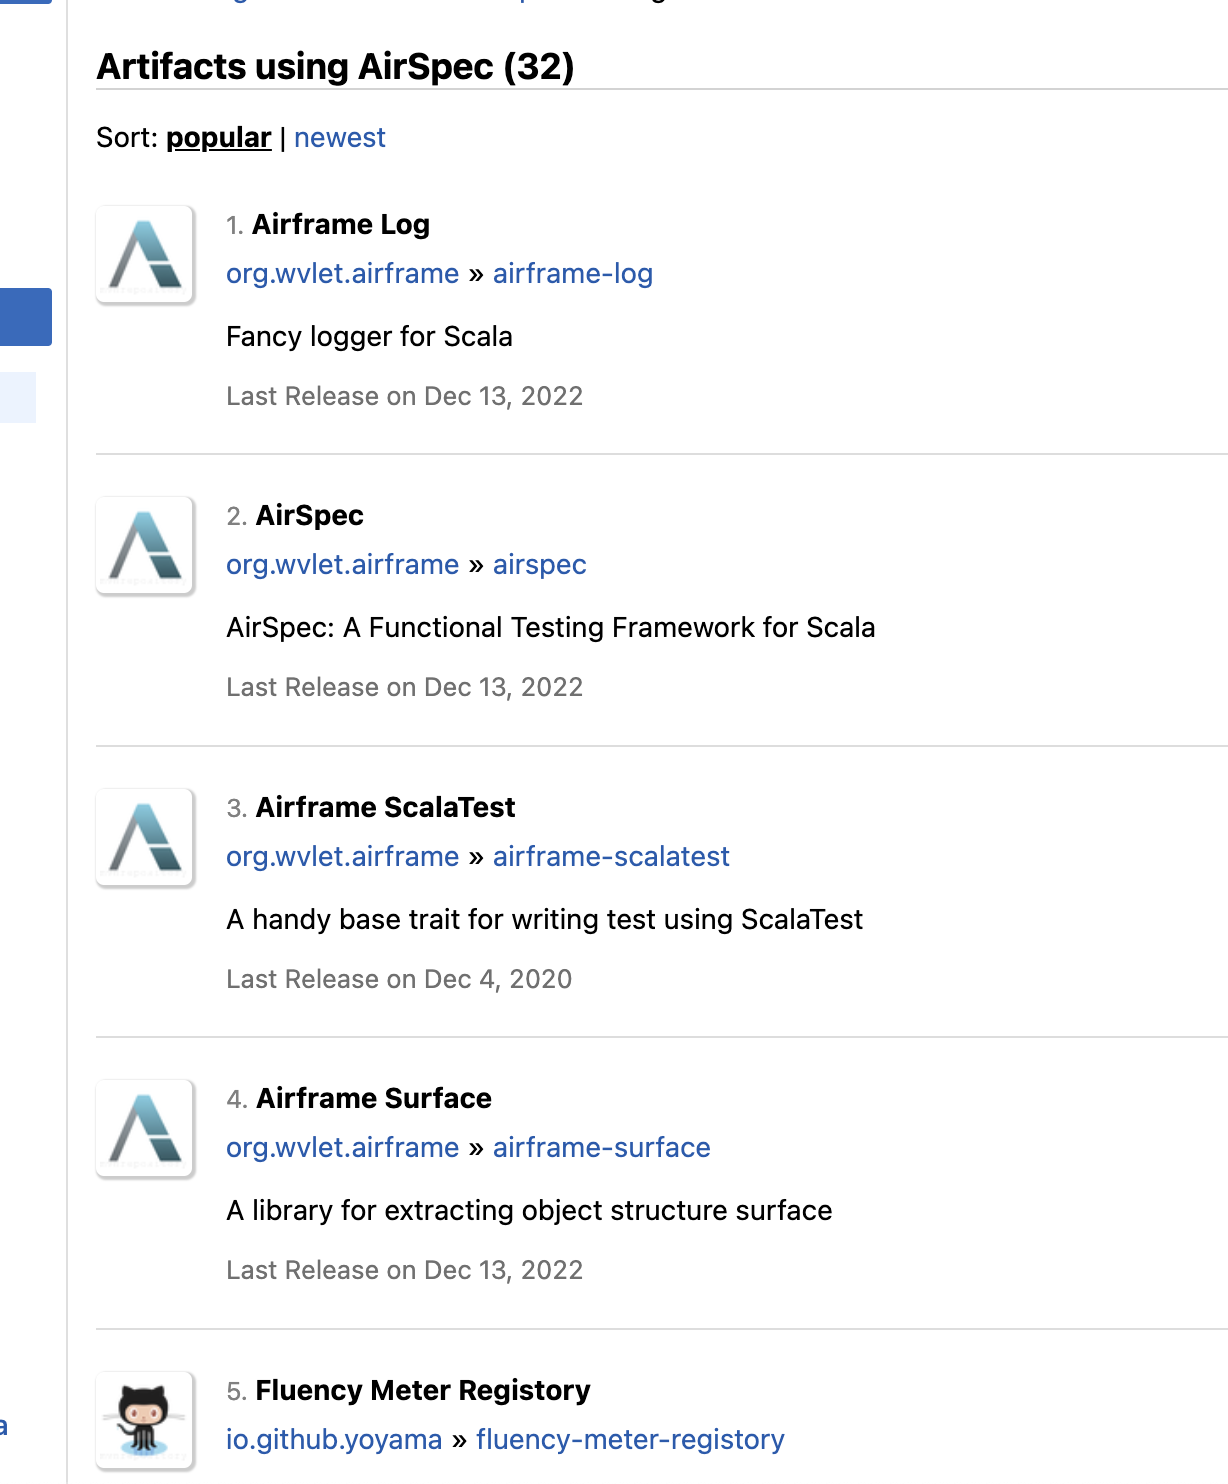
Task: Open org.wvlet.airframe group in Airframe Log entry
Action: tap(342, 273)
